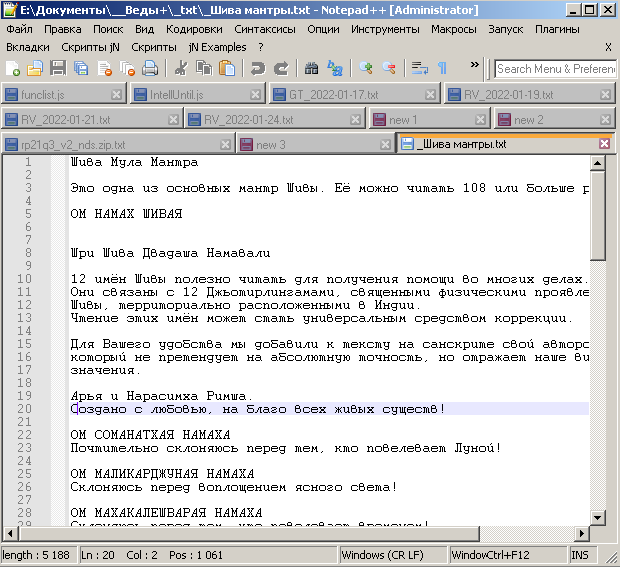
Task: Open the ? help menu
Action: pyautogui.click(x=261, y=47)
